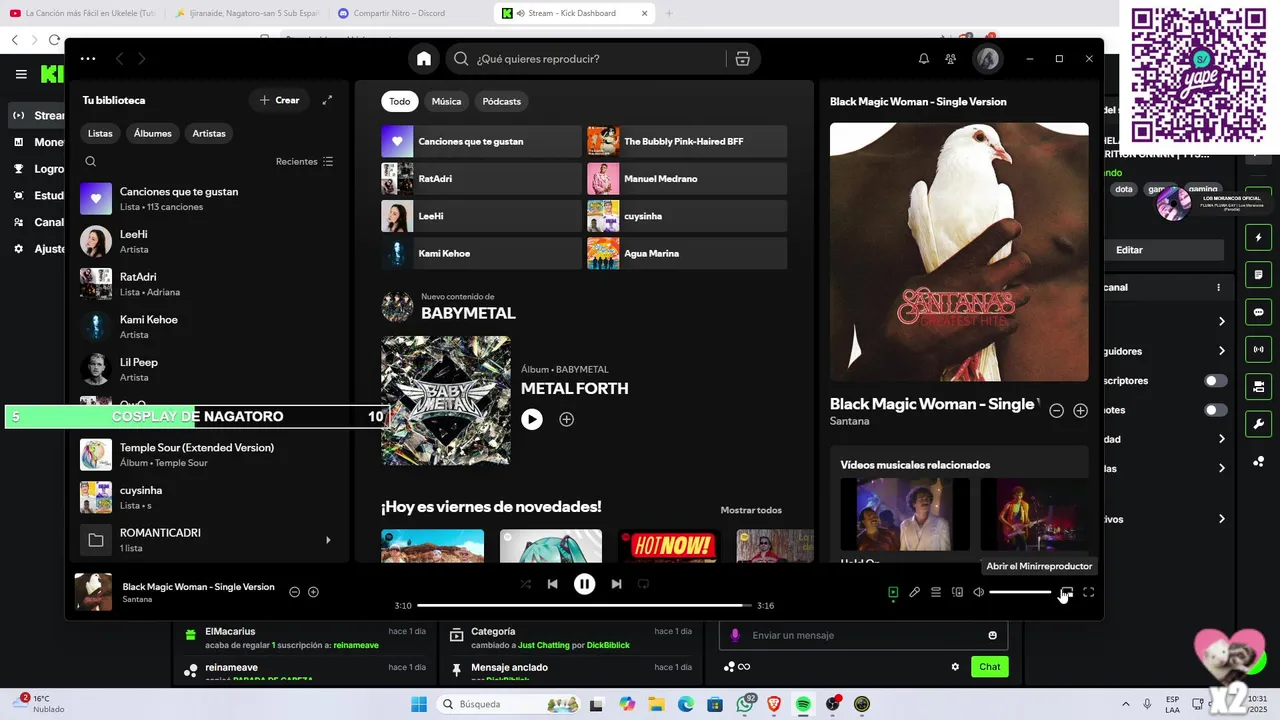Skip to the previous track

coord(552,584)
